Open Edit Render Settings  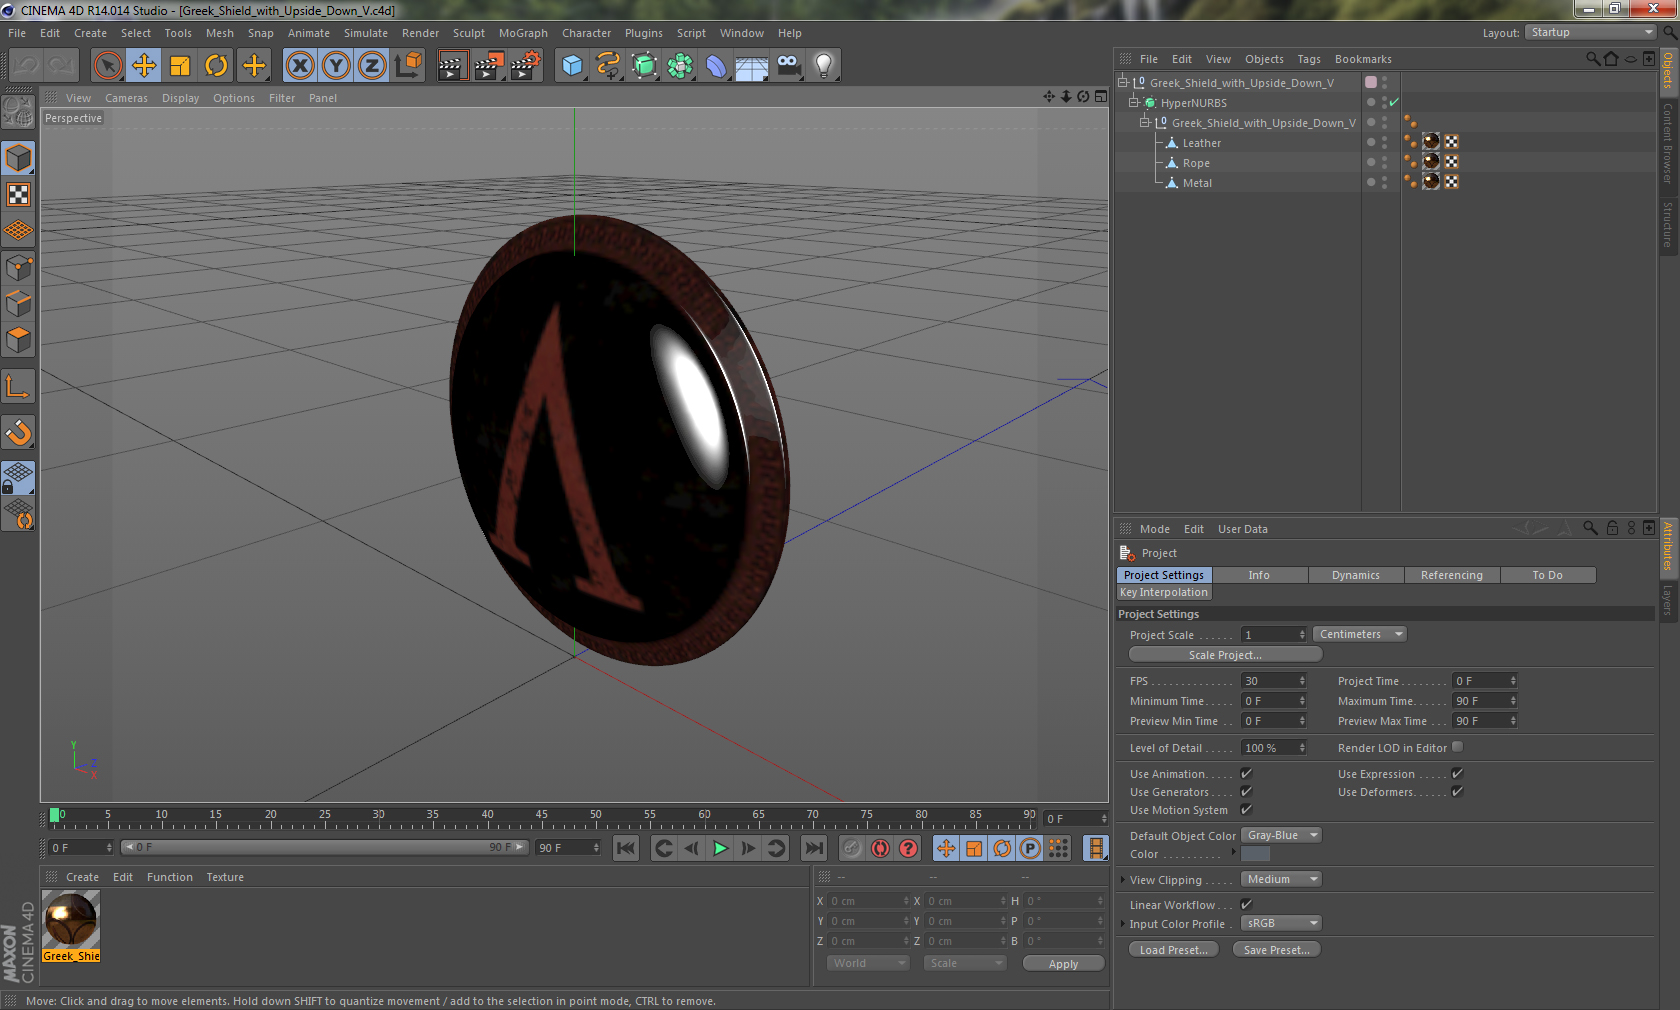tap(526, 66)
